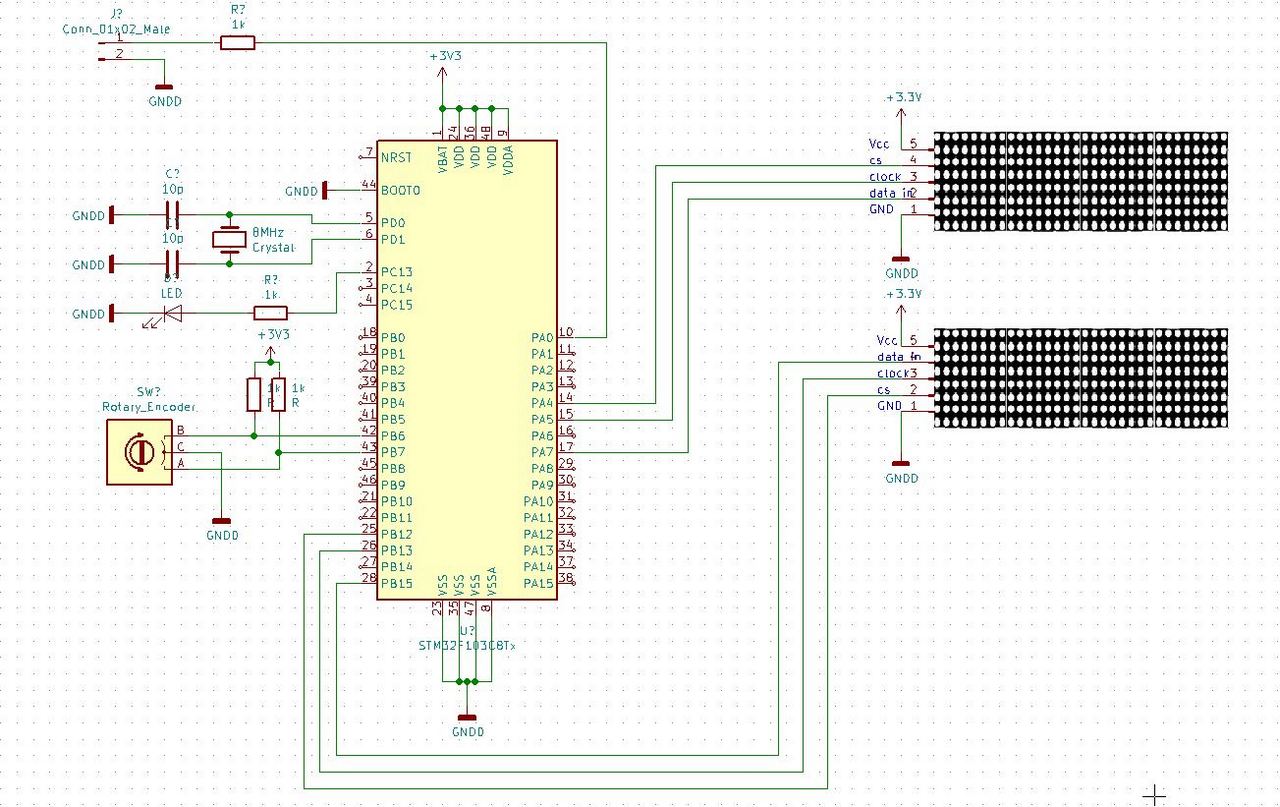
Task: Select the lower 10p capacitor on PD1 line
Action: pos(173,264)
